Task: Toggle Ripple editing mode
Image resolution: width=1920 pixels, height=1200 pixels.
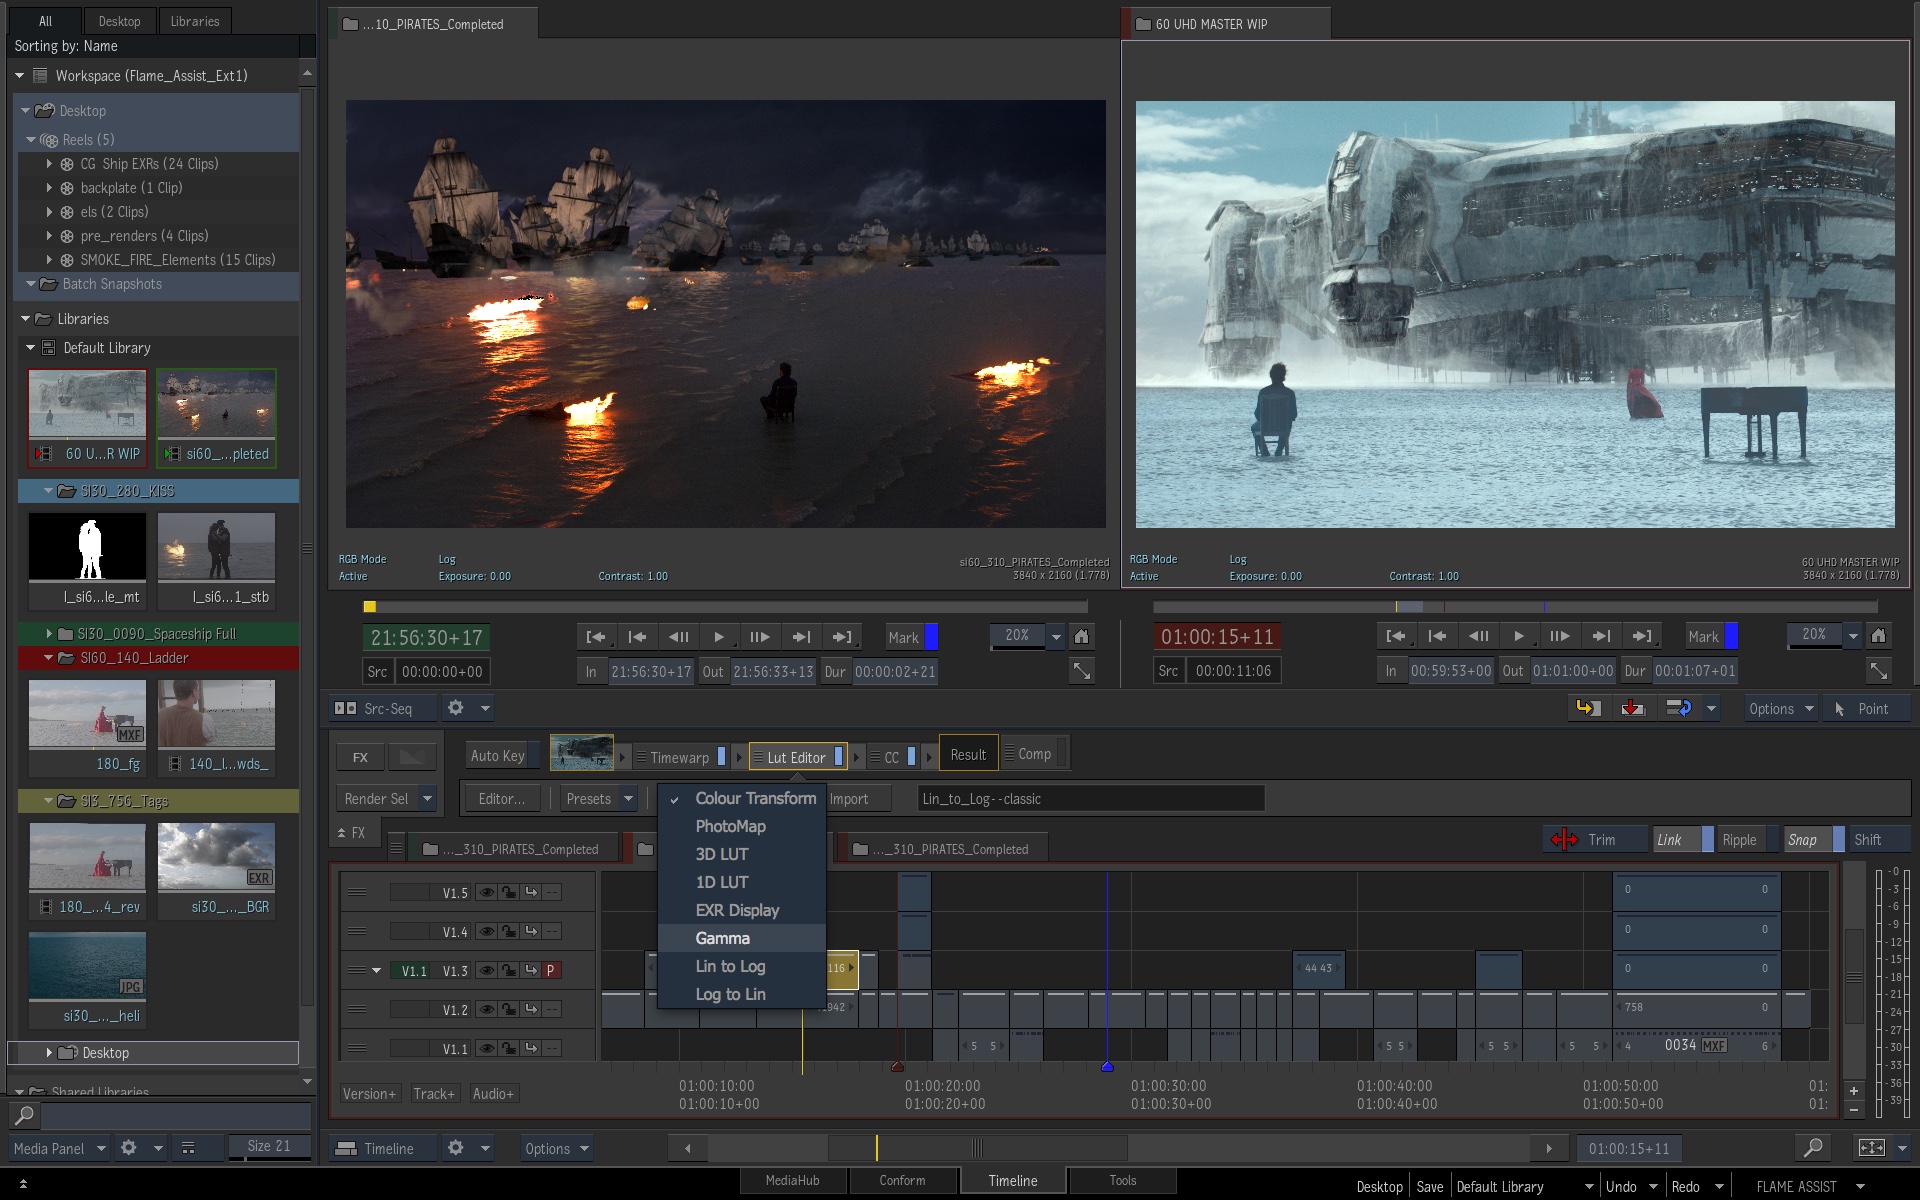Action: coord(1746,839)
